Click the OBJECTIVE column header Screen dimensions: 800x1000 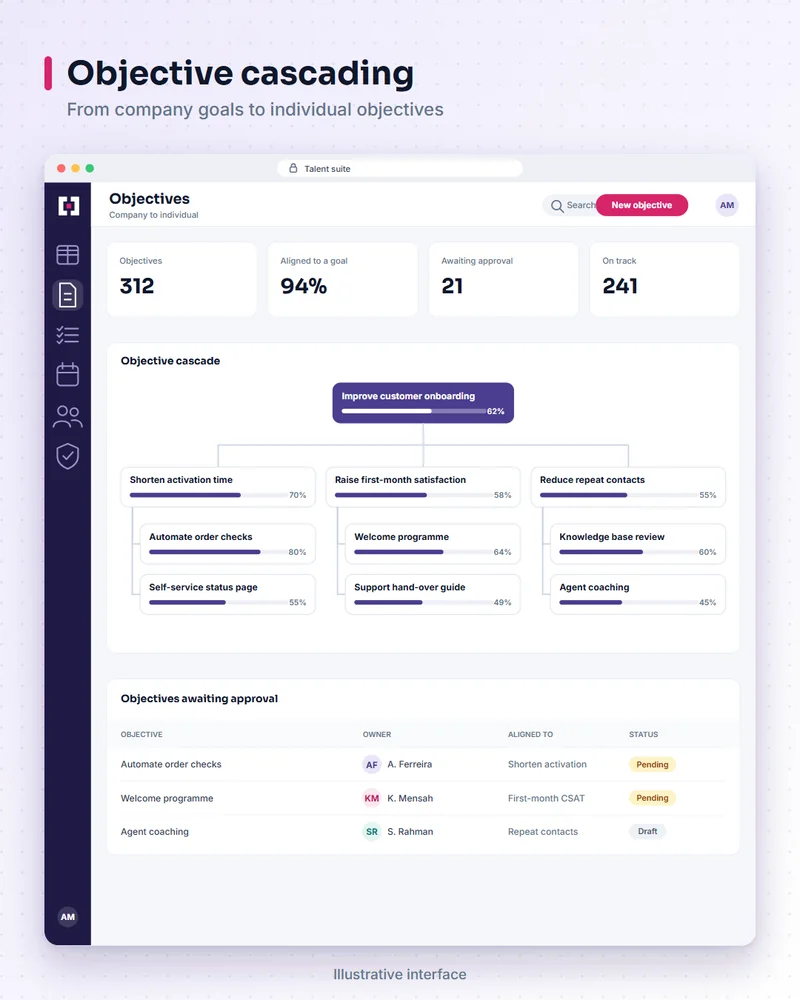(142, 734)
